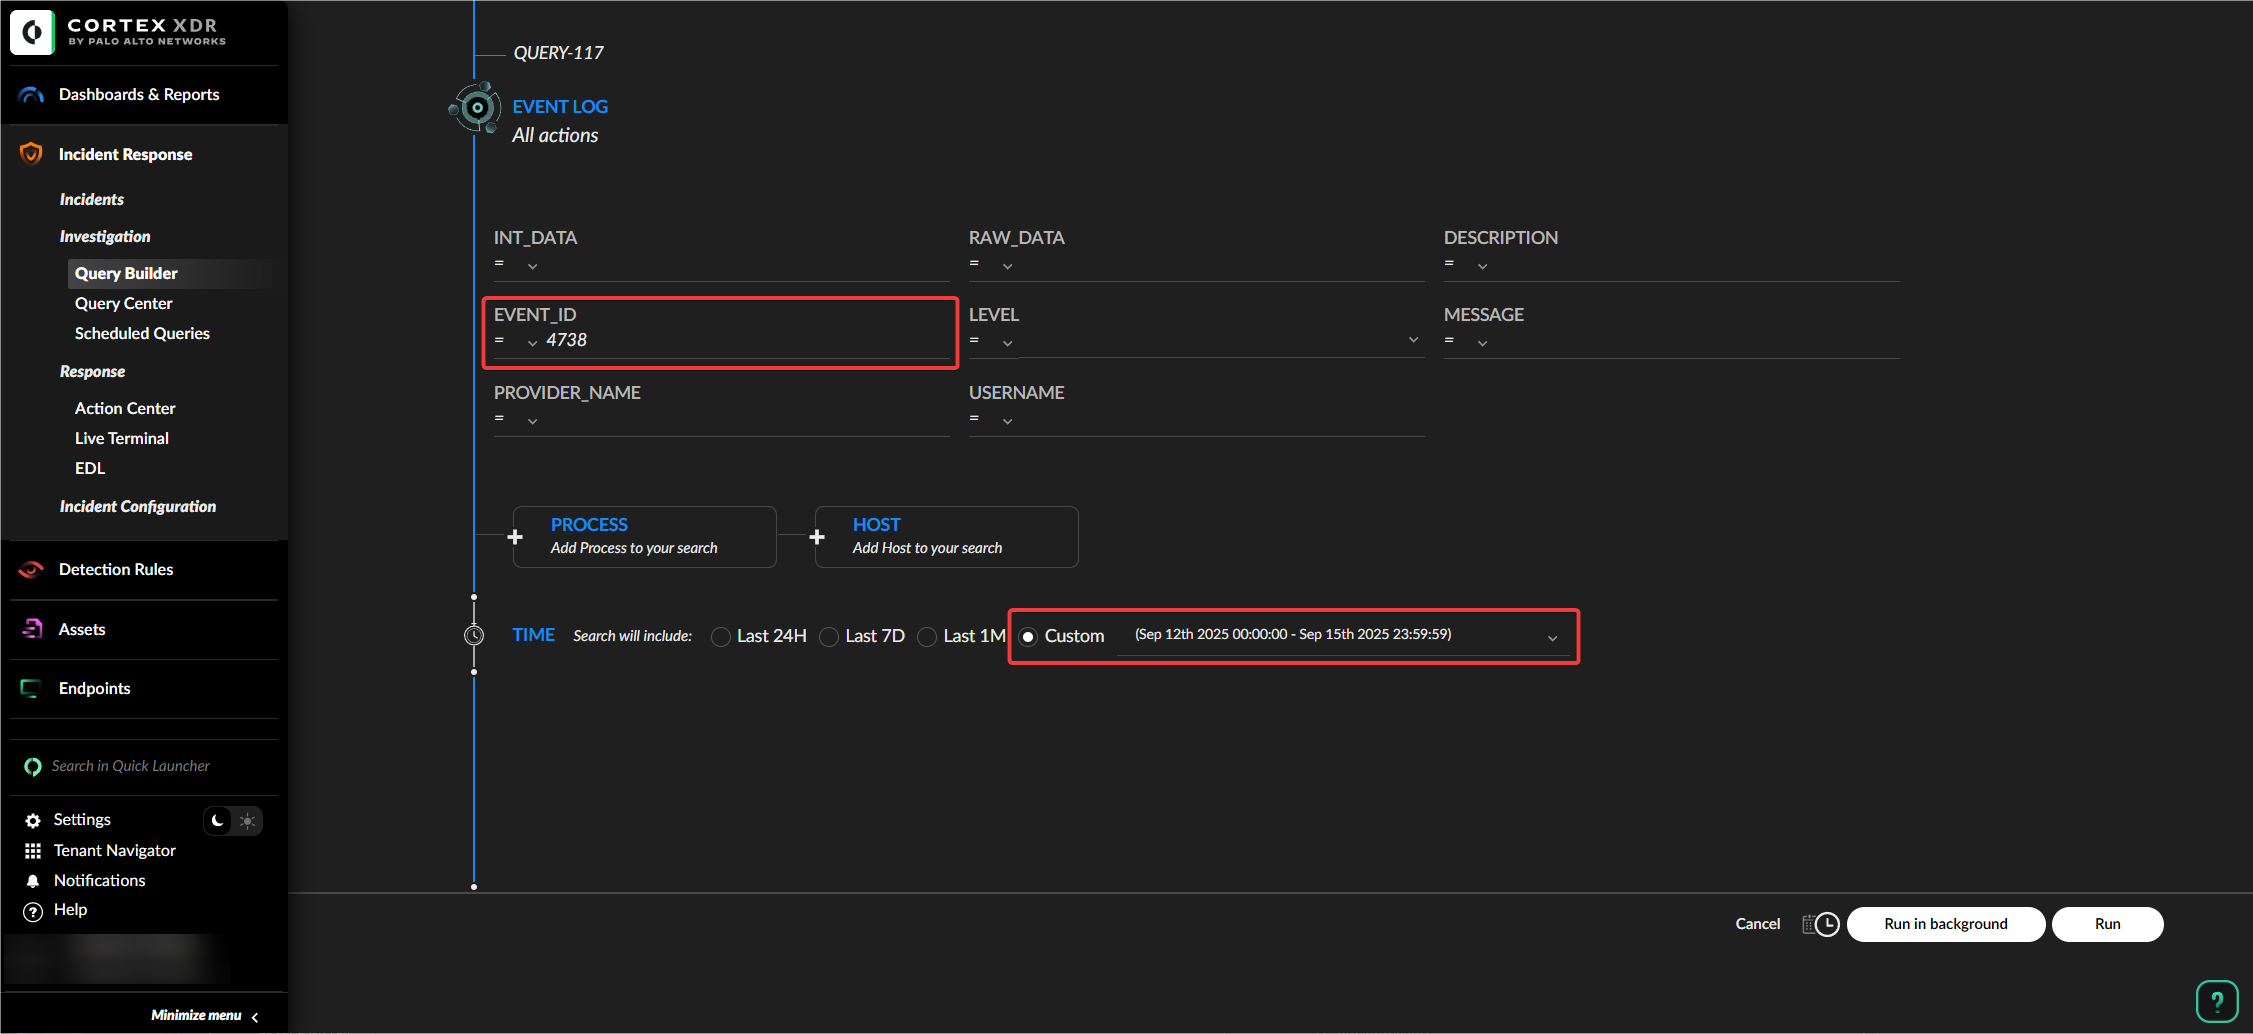
Task: Go to Detection Rules menu
Action: coord(116,569)
